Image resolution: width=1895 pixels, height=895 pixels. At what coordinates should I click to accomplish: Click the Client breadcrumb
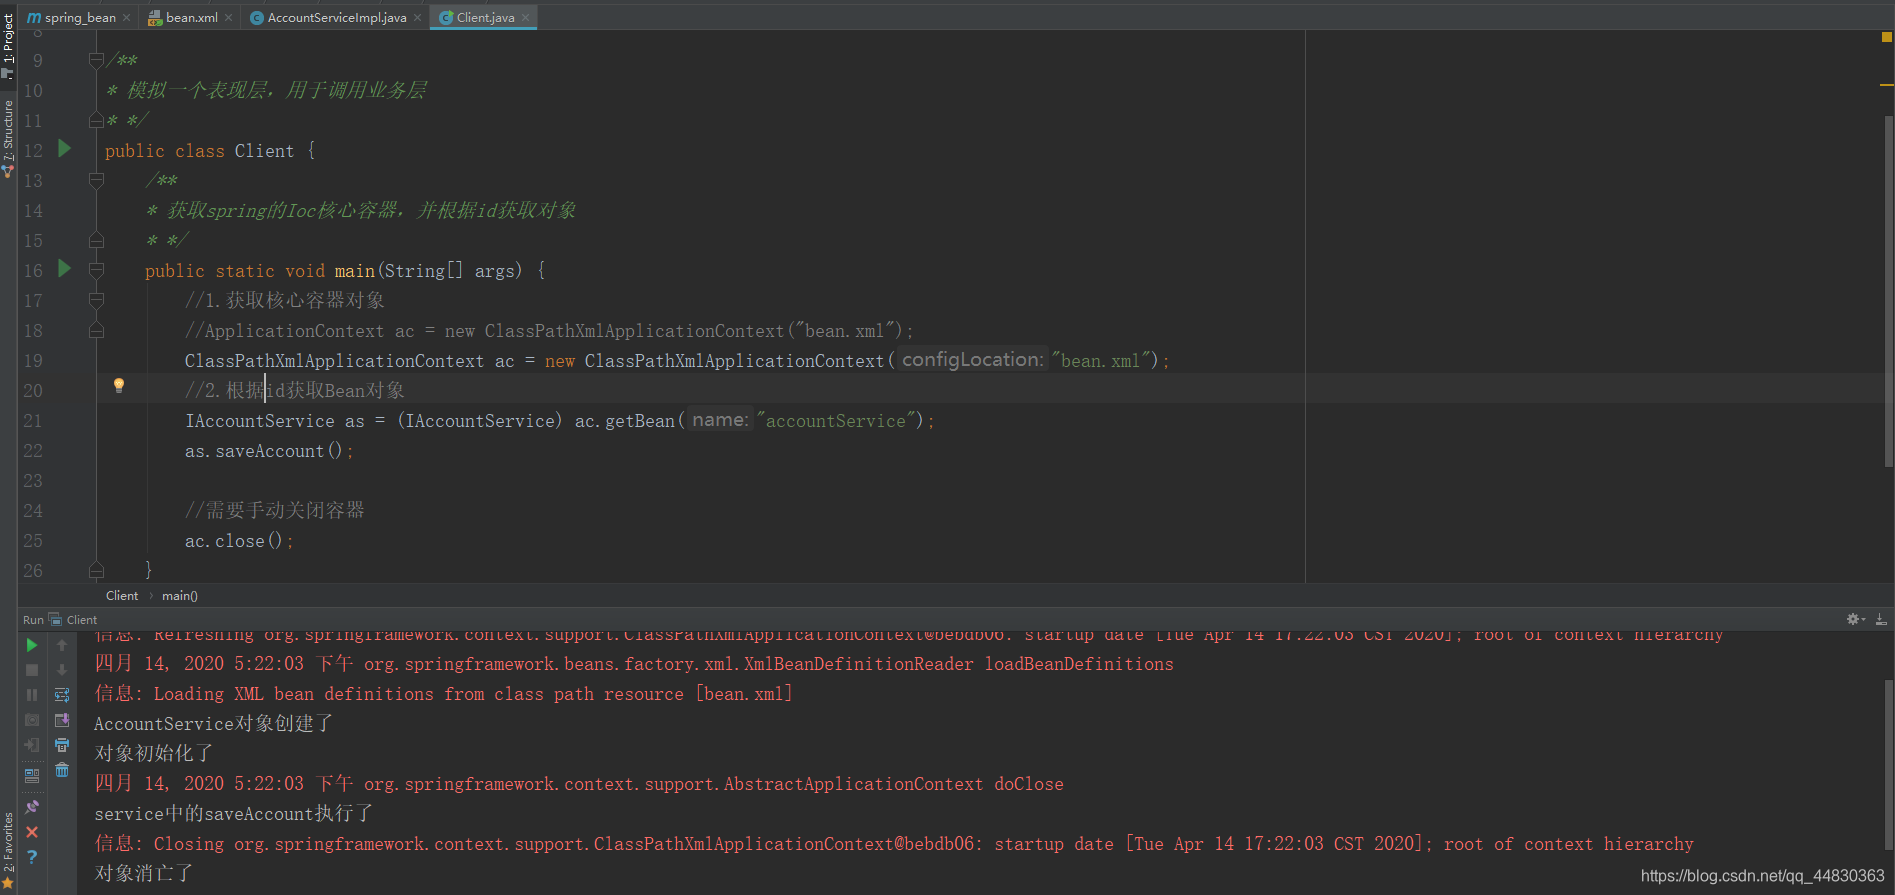click(122, 596)
